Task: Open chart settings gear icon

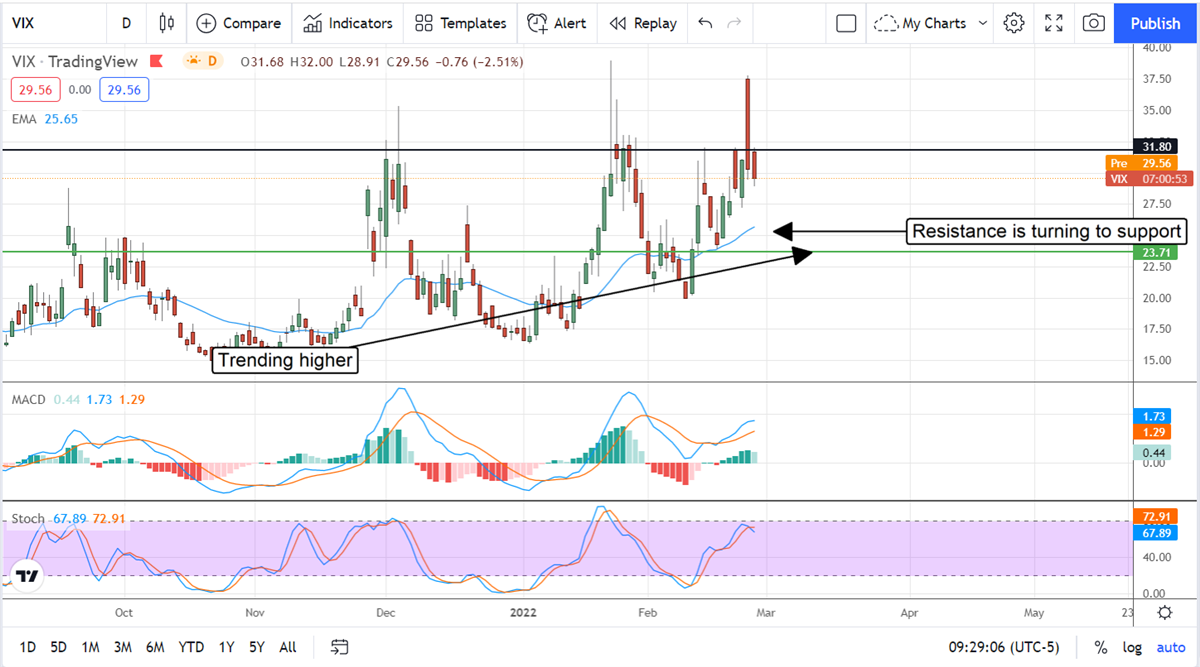Action: (x=1014, y=23)
